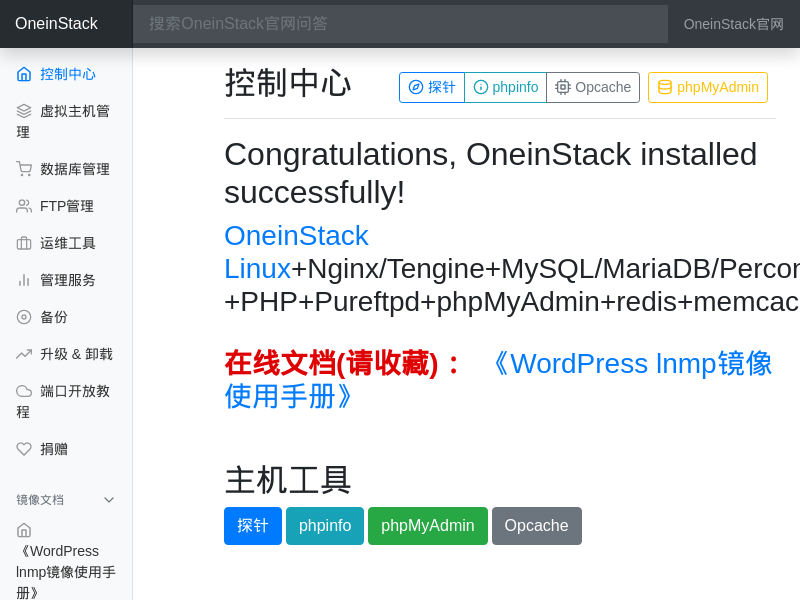Click the Congratulations installed successfully heading
Viewport: 800px width, 600px height.
pos(490,173)
